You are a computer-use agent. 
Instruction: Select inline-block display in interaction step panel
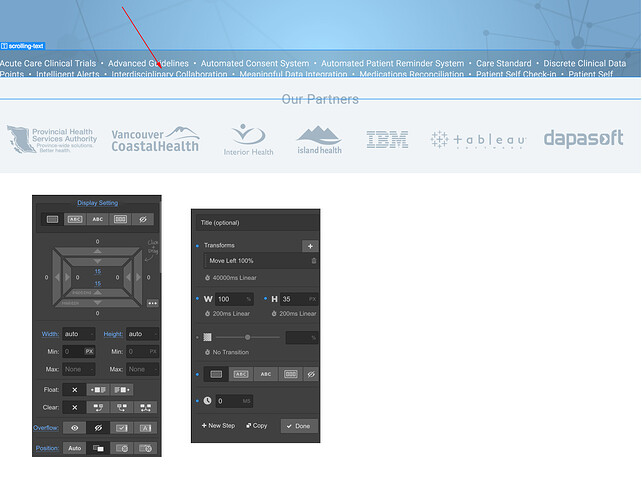(241, 374)
